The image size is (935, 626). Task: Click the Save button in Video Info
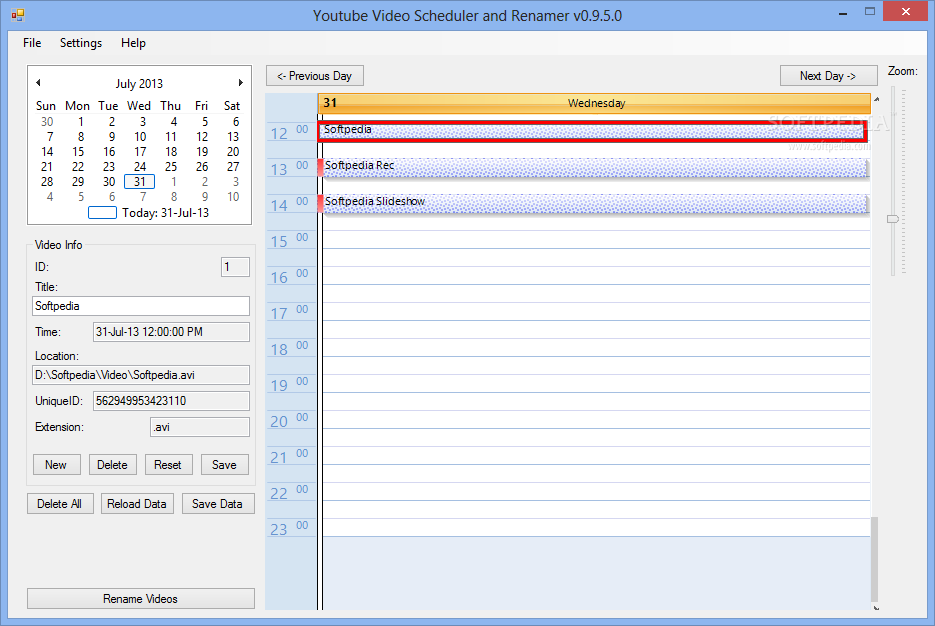click(224, 465)
